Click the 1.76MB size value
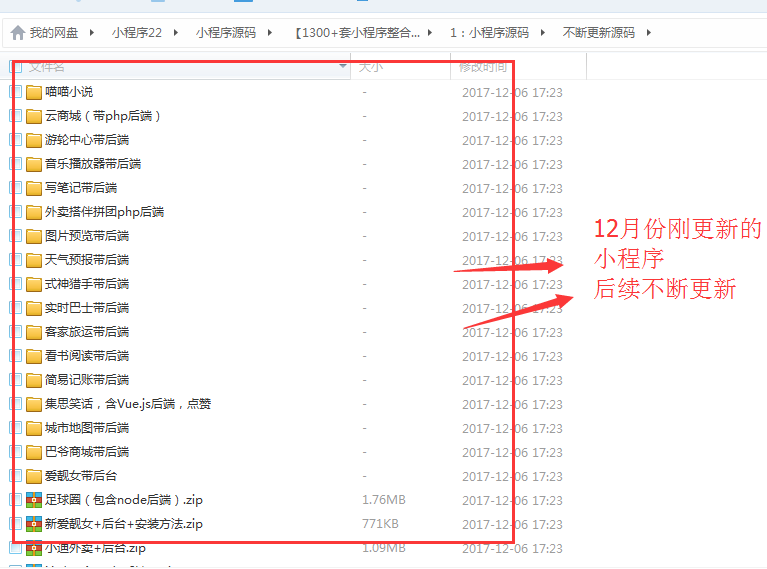767x569 pixels. point(384,500)
